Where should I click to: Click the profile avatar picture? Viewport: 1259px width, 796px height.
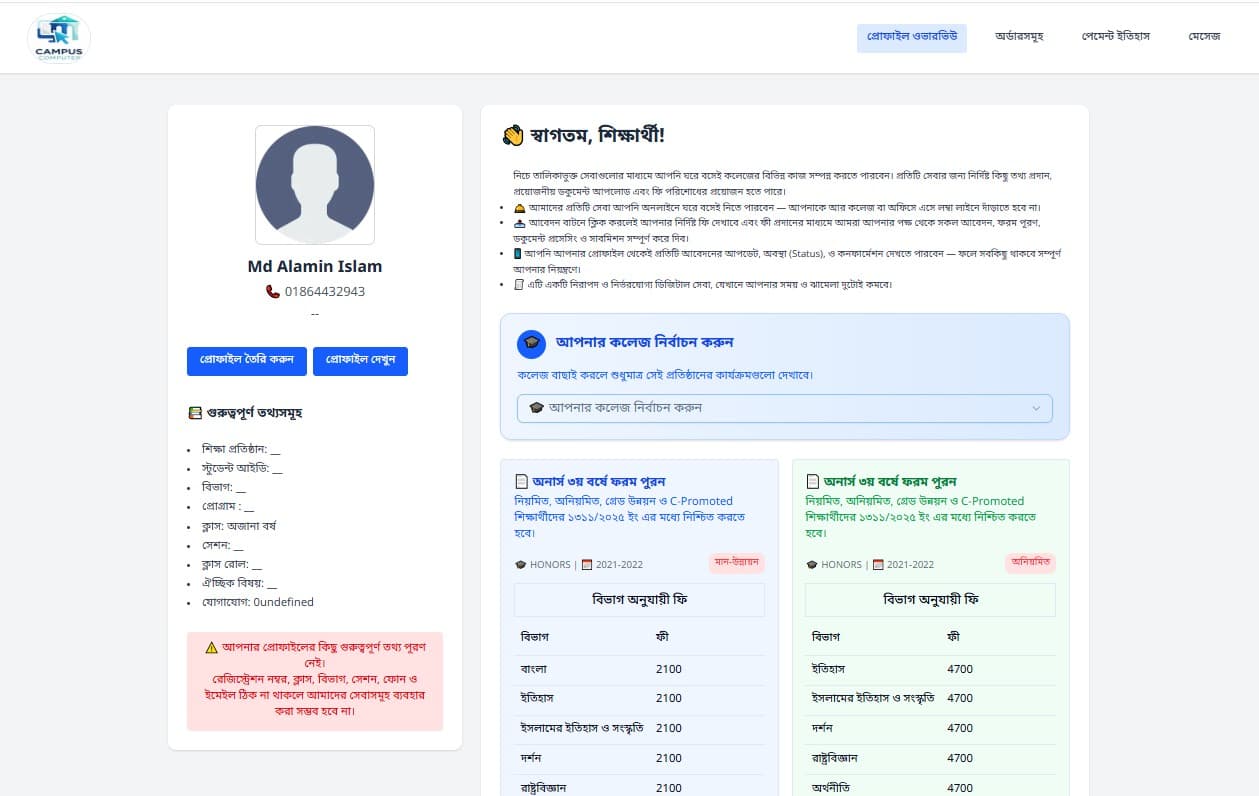click(315, 185)
